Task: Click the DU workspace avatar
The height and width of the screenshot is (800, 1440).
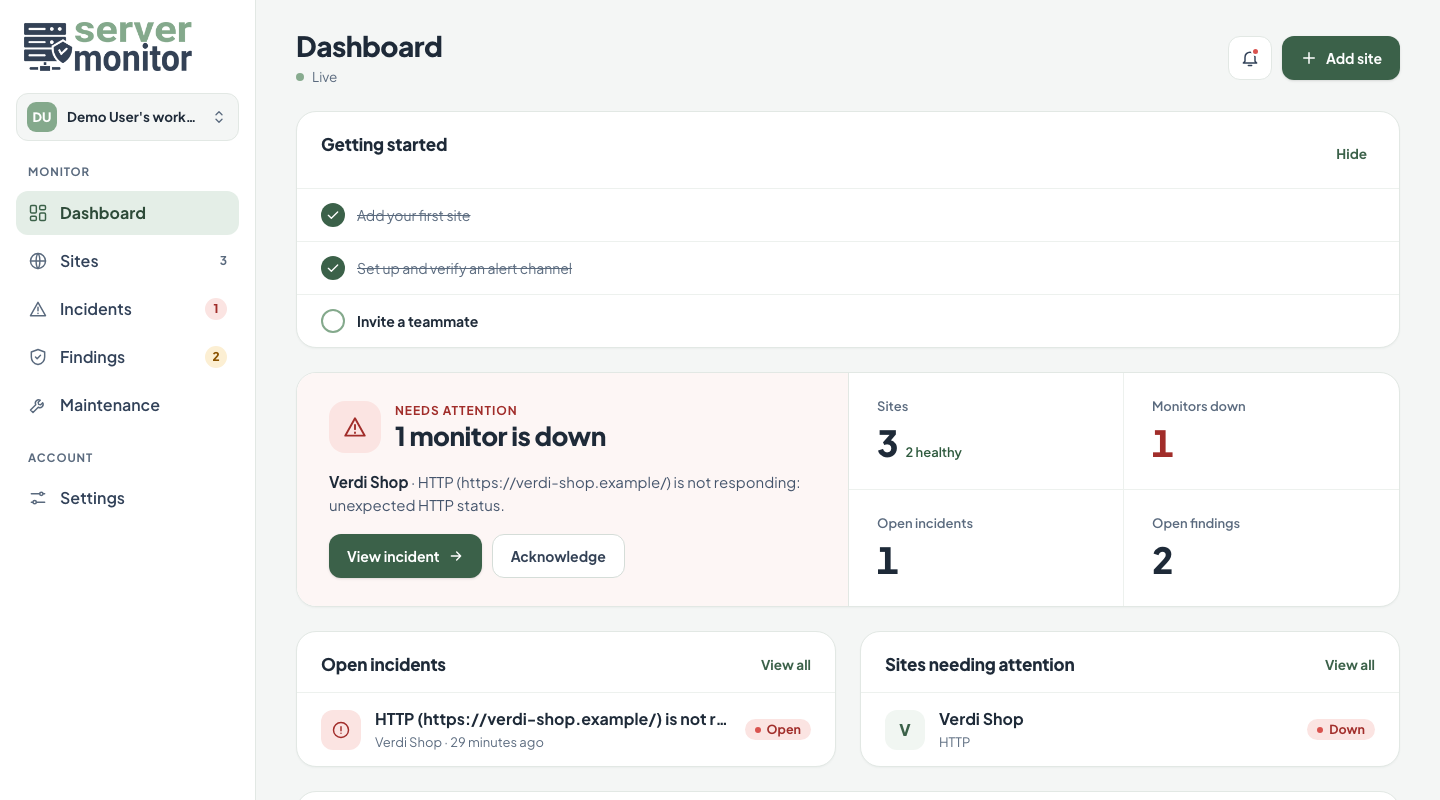Action: (42, 117)
